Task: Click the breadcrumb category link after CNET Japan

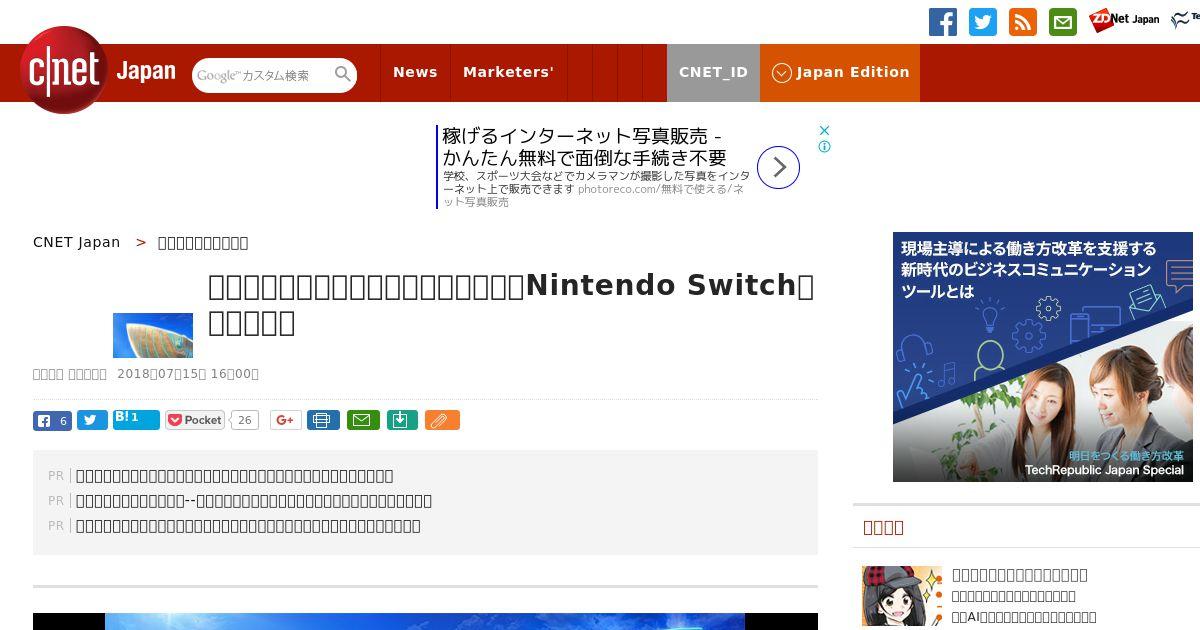Action: coord(203,242)
